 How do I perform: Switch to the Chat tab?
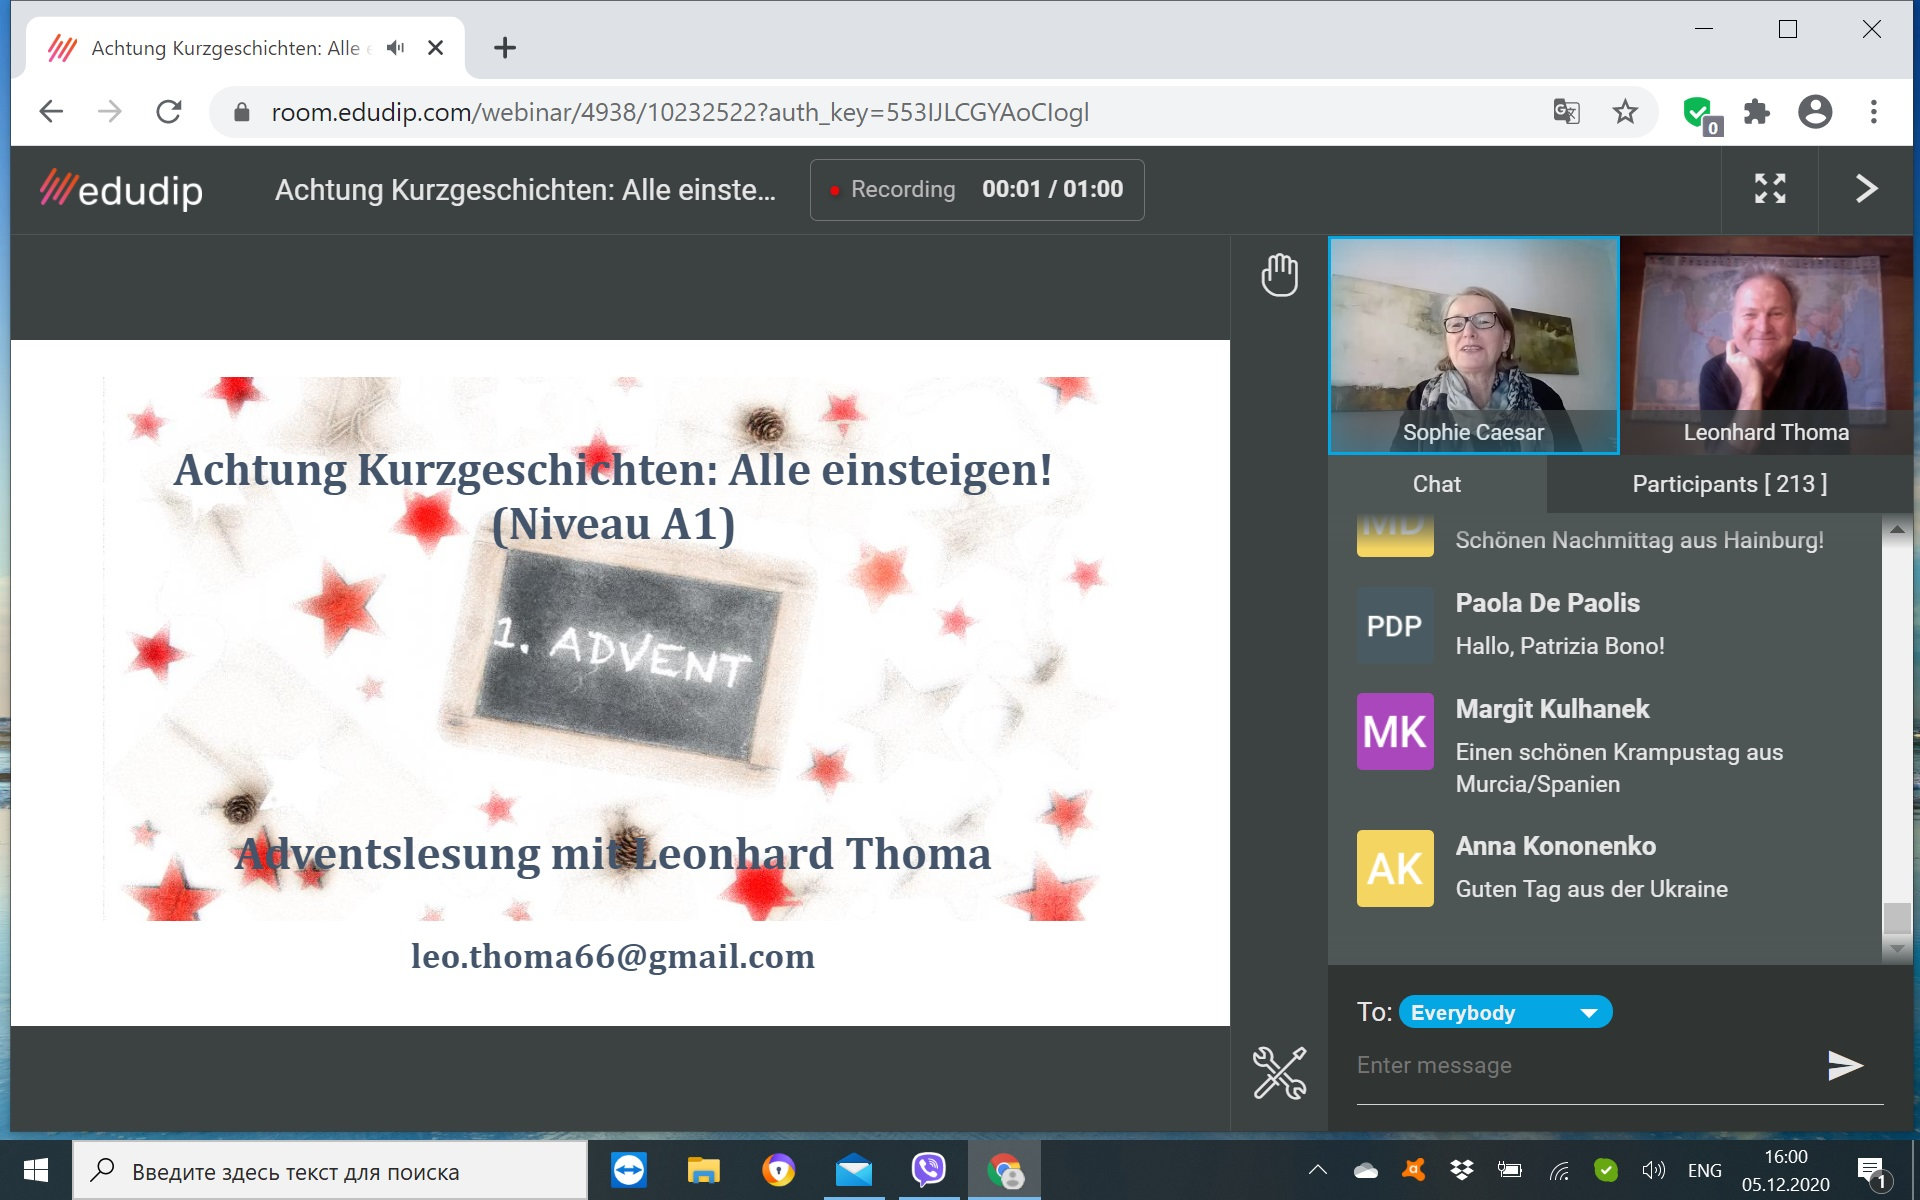[1437, 484]
